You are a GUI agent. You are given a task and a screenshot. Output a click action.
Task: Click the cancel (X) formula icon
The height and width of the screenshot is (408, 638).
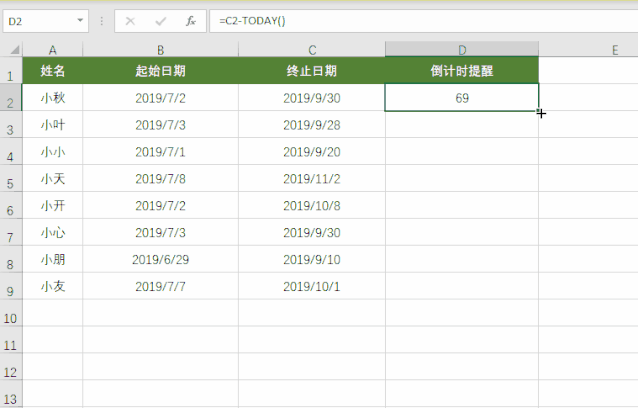130,21
